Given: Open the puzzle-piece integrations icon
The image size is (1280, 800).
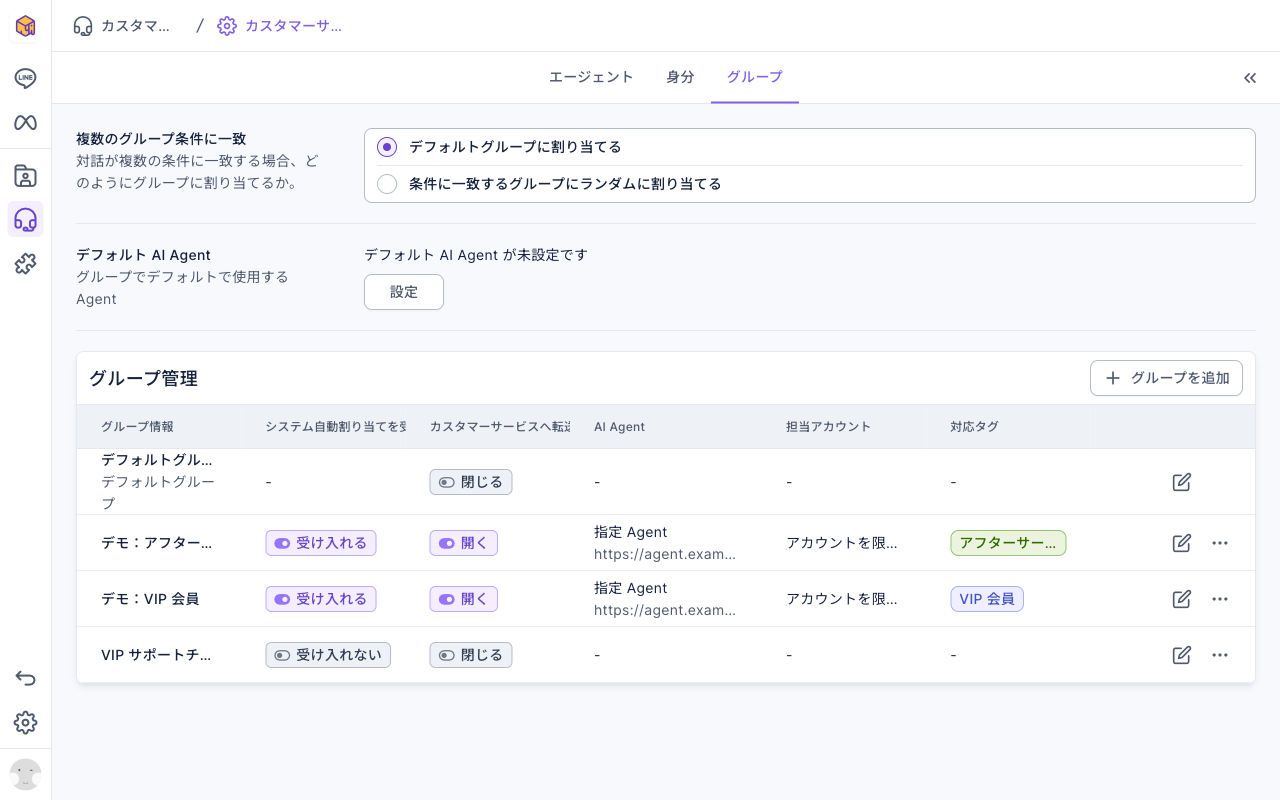Looking at the screenshot, I should 25,264.
